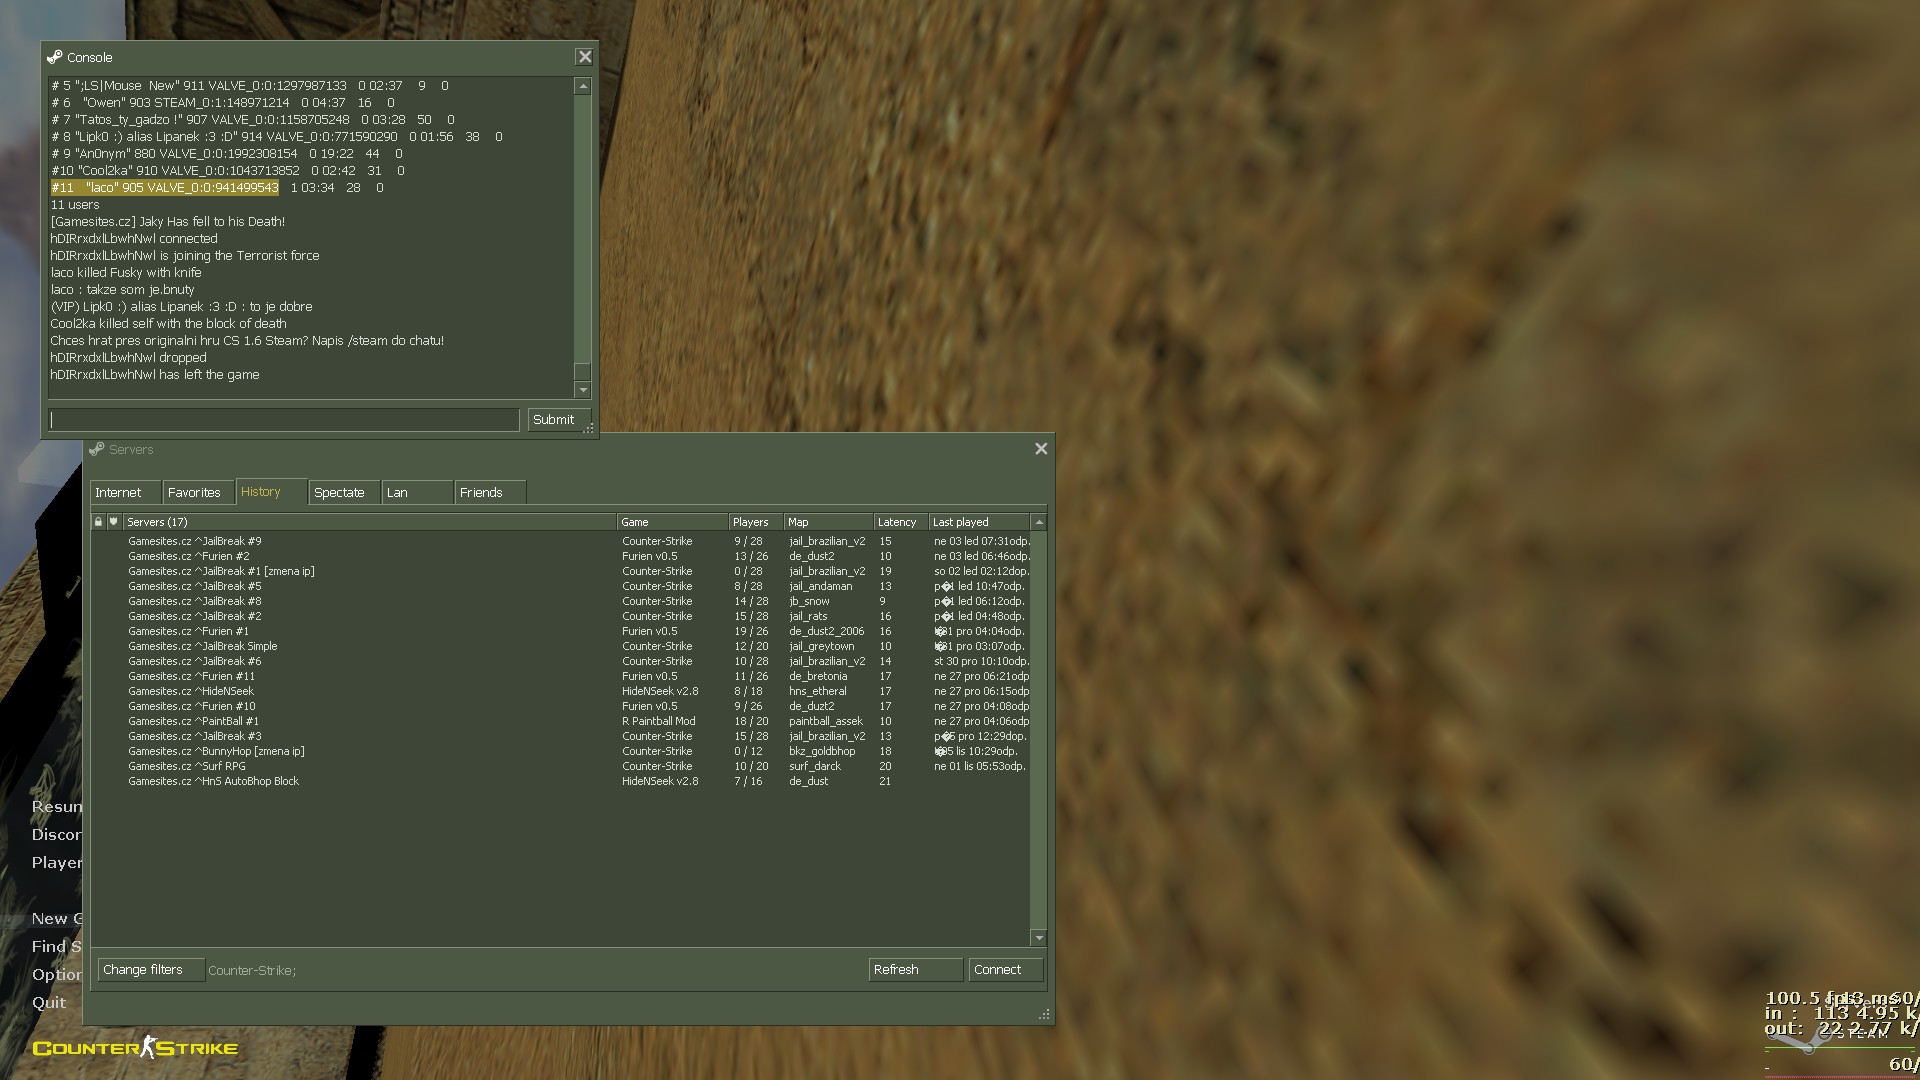This screenshot has height=1080, width=1920.
Task: Sort by Players column header
Action: point(756,522)
